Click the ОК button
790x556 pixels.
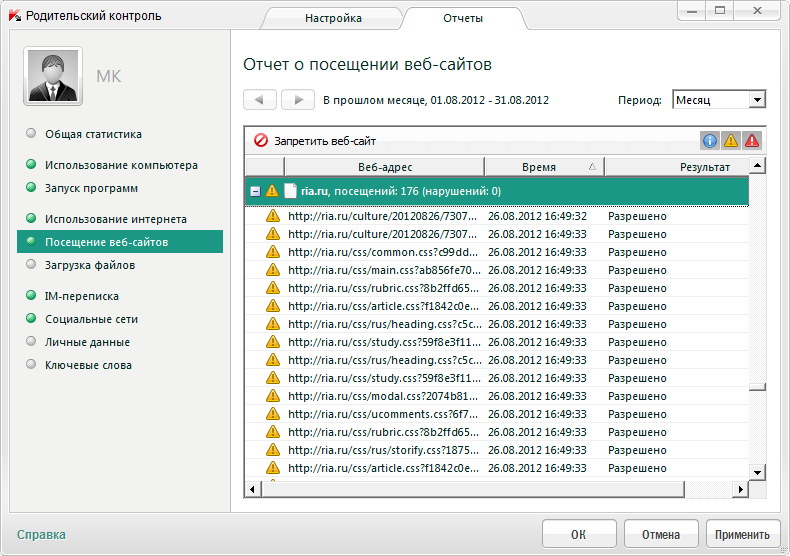(x=579, y=534)
